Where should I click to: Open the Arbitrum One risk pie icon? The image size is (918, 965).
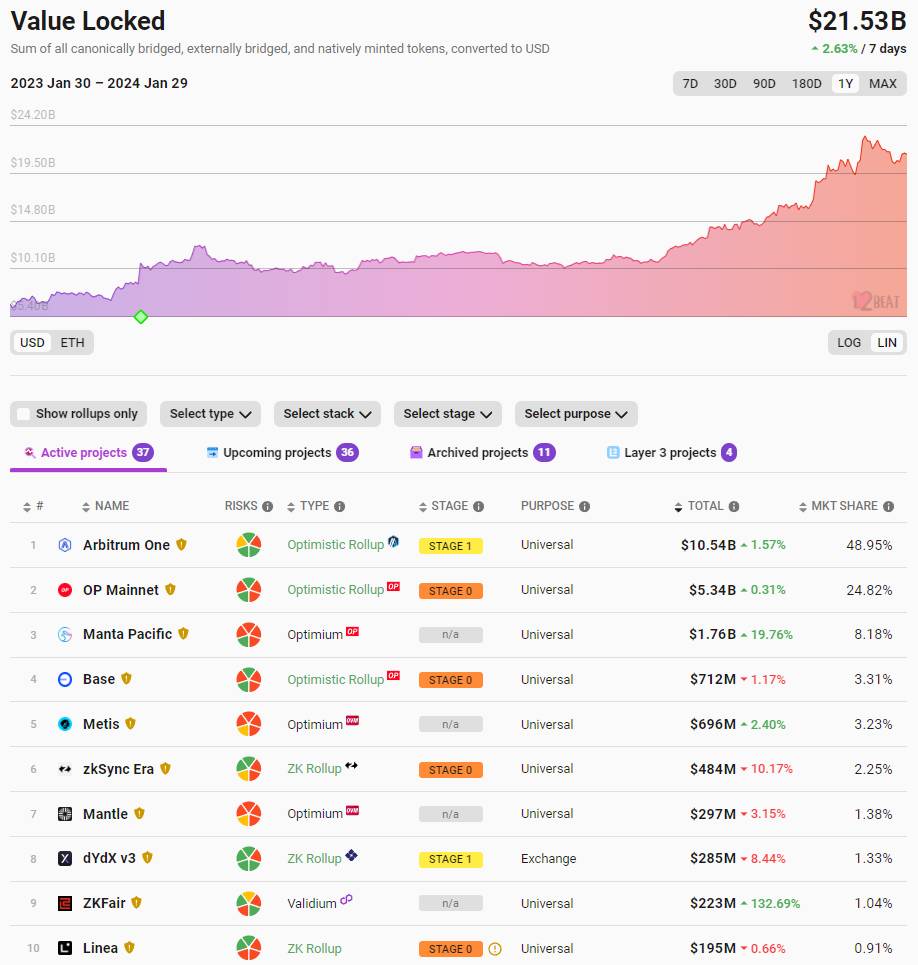(249, 545)
